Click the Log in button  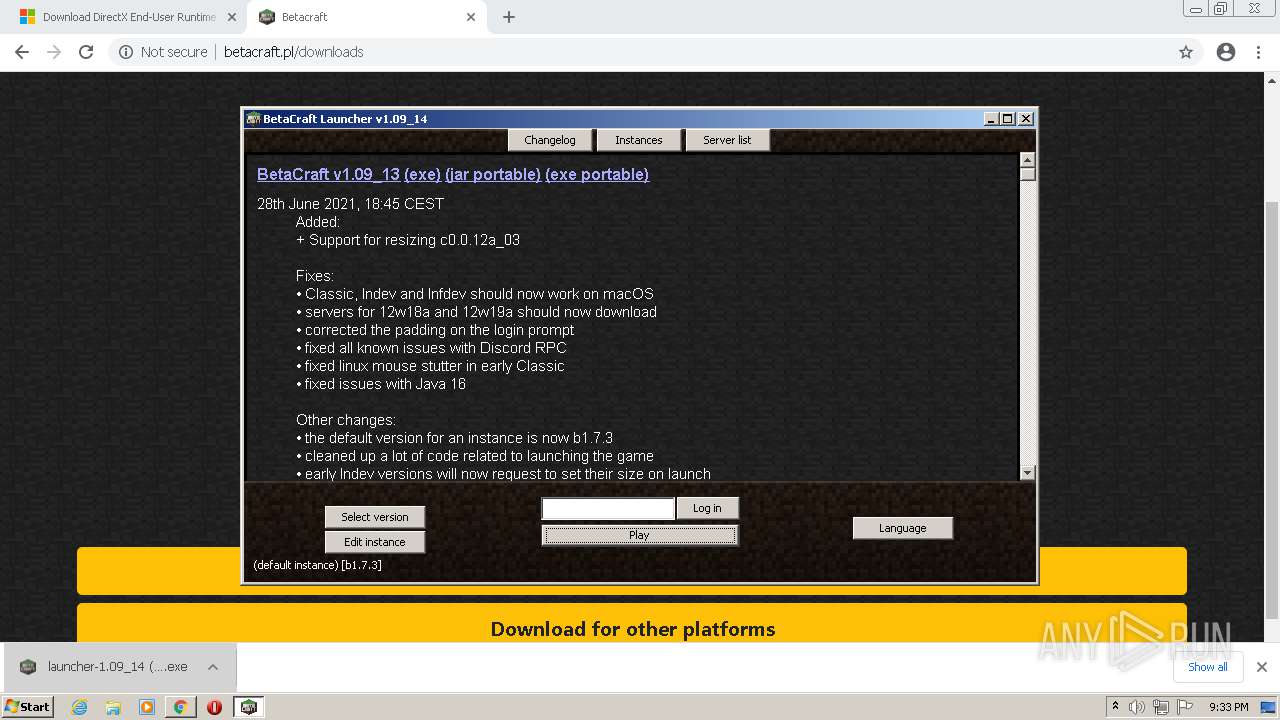point(707,508)
